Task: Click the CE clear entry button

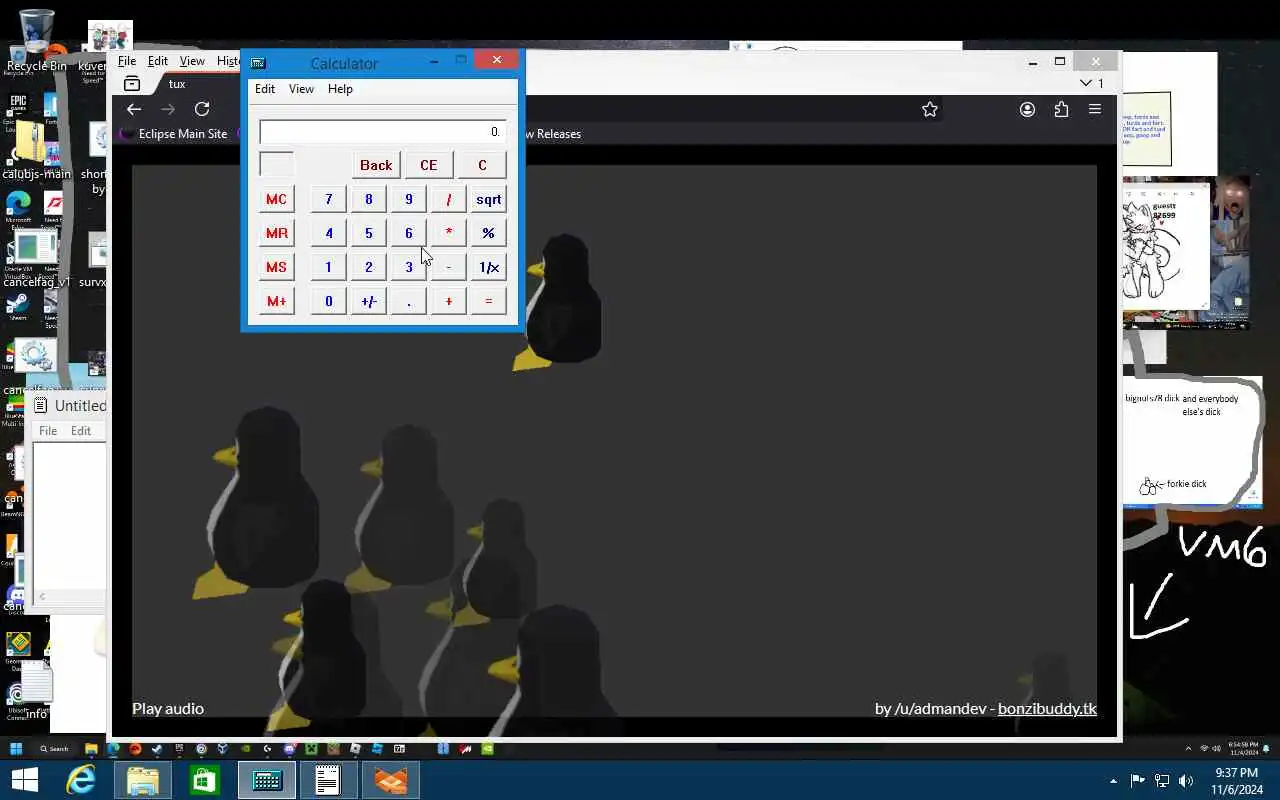Action: pos(428,165)
